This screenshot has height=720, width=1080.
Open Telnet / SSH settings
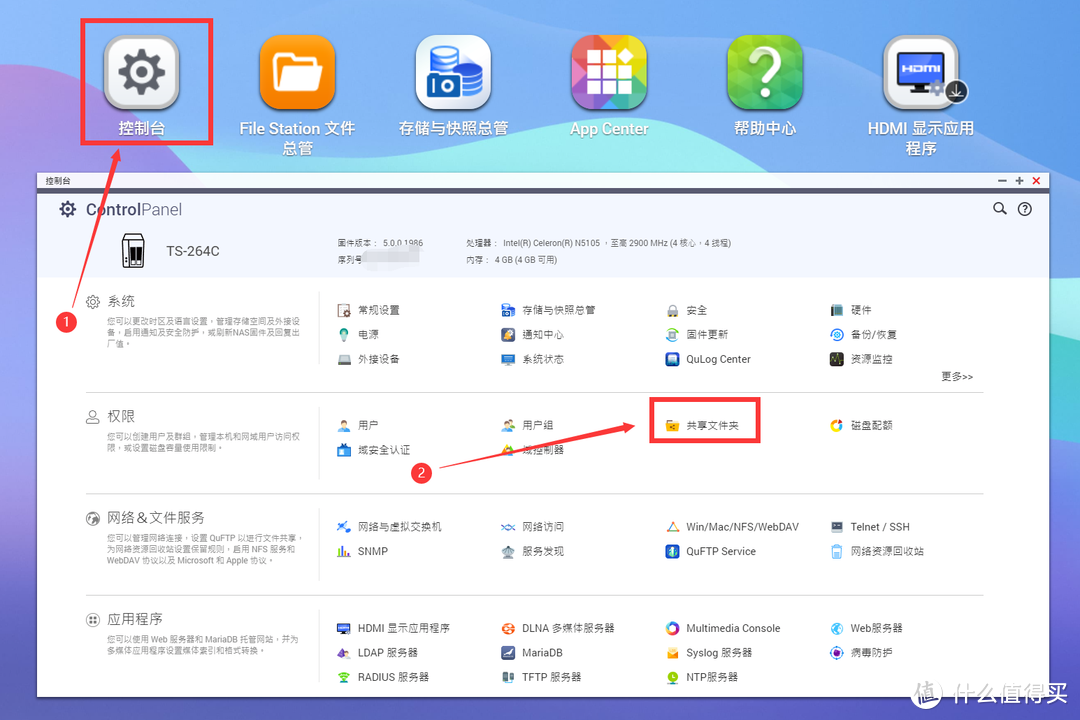click(x=870, y=527)
